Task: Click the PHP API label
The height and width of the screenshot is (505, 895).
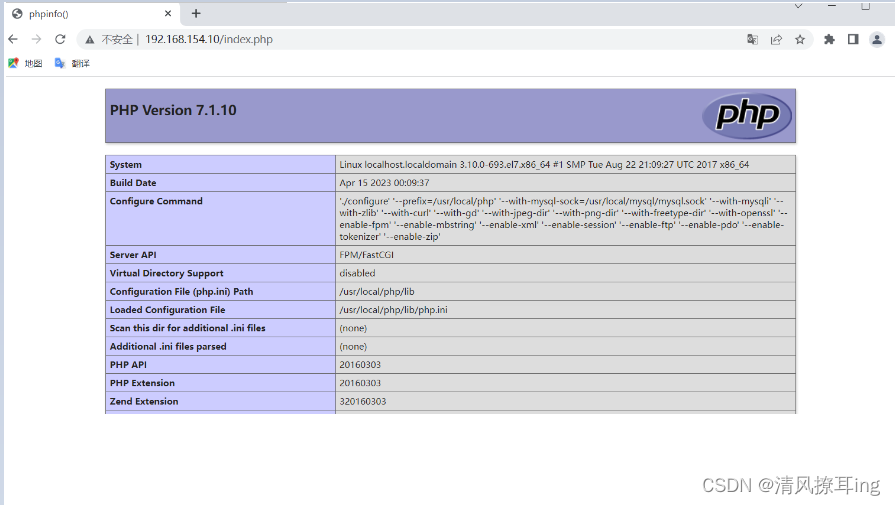Action: point(128,365)
